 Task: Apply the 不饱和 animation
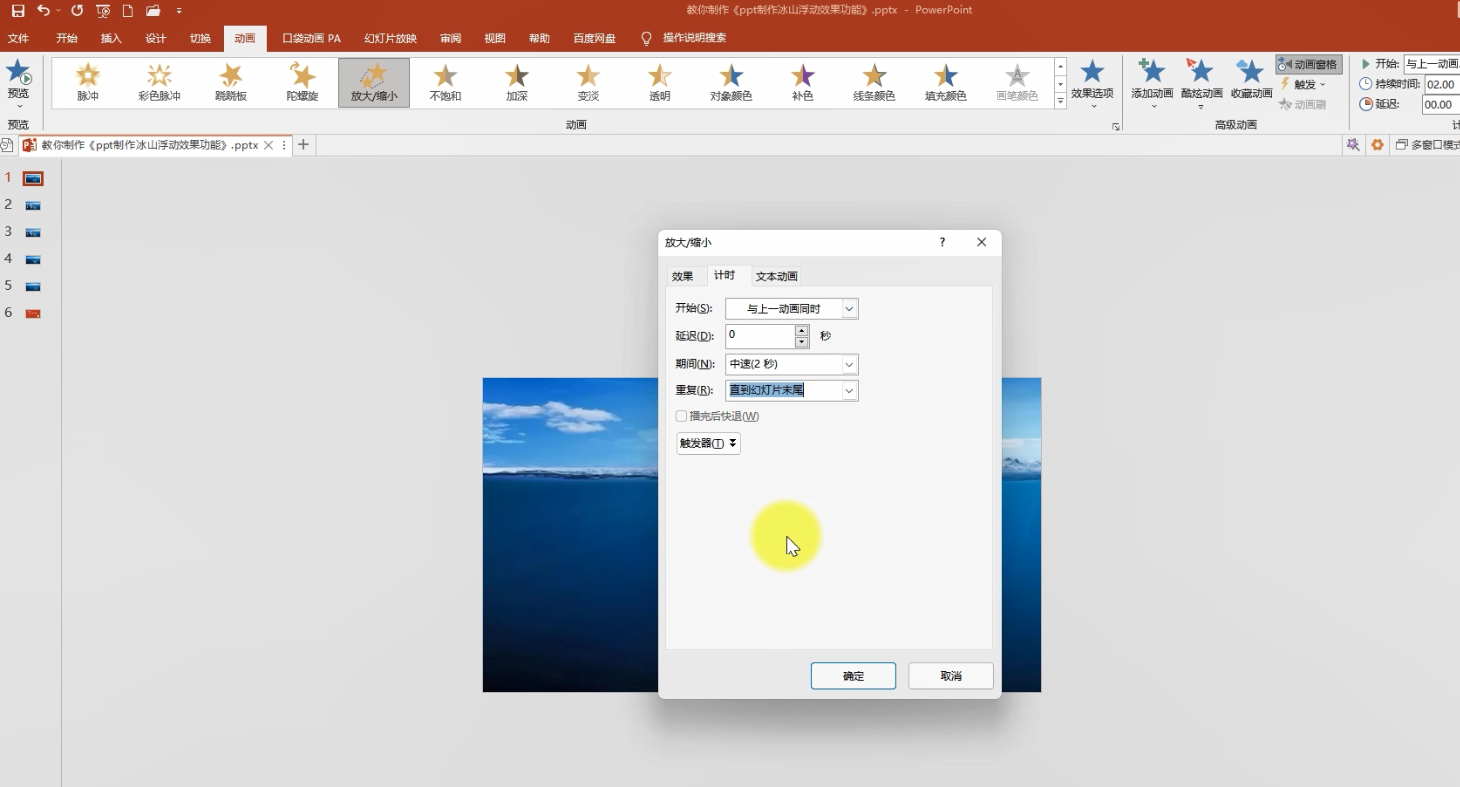click(x=445, y=83)
